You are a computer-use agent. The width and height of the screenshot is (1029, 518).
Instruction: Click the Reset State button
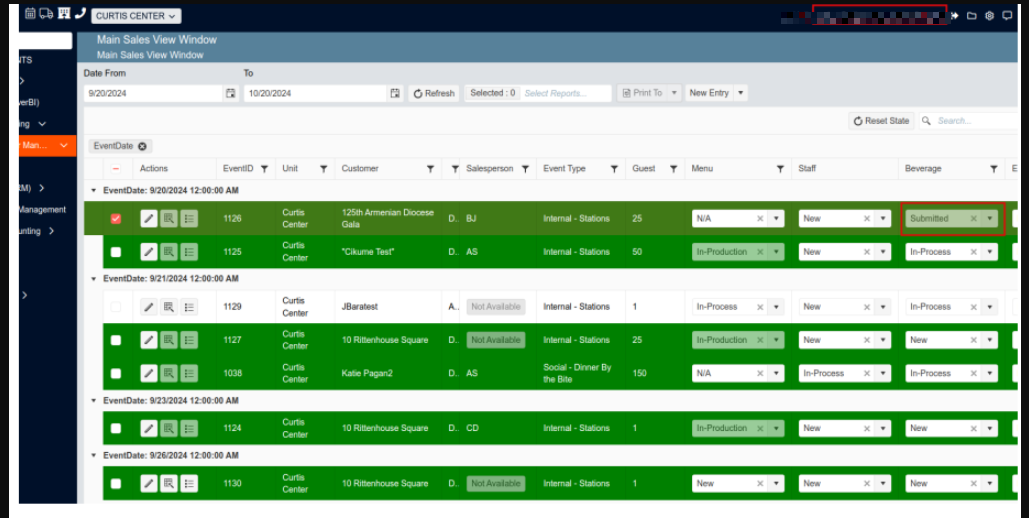881,121
